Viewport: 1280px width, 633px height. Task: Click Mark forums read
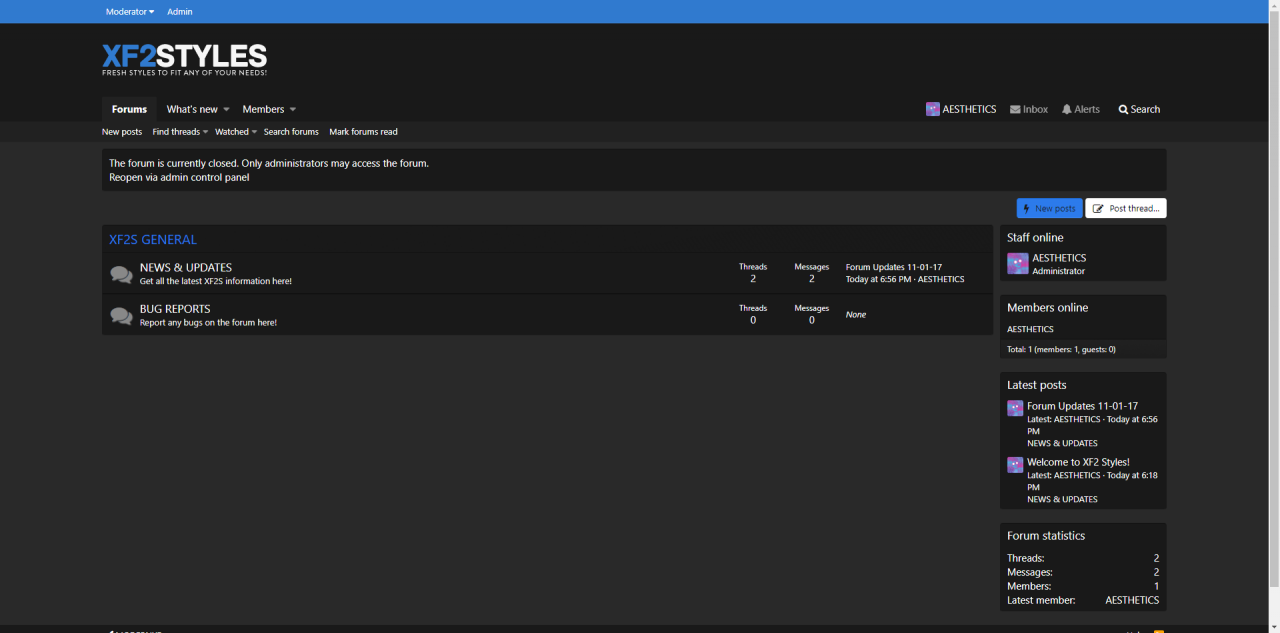[363, 132]
